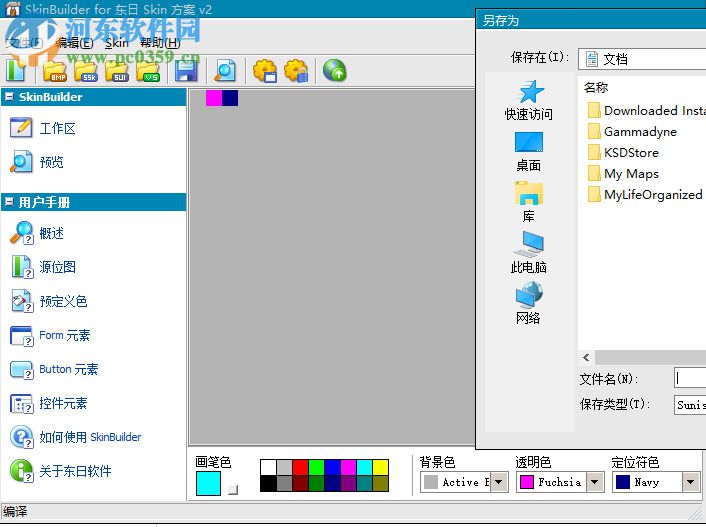
Task: Click the magnifier preview toolbar icon
Action: [x=225, y=70]
